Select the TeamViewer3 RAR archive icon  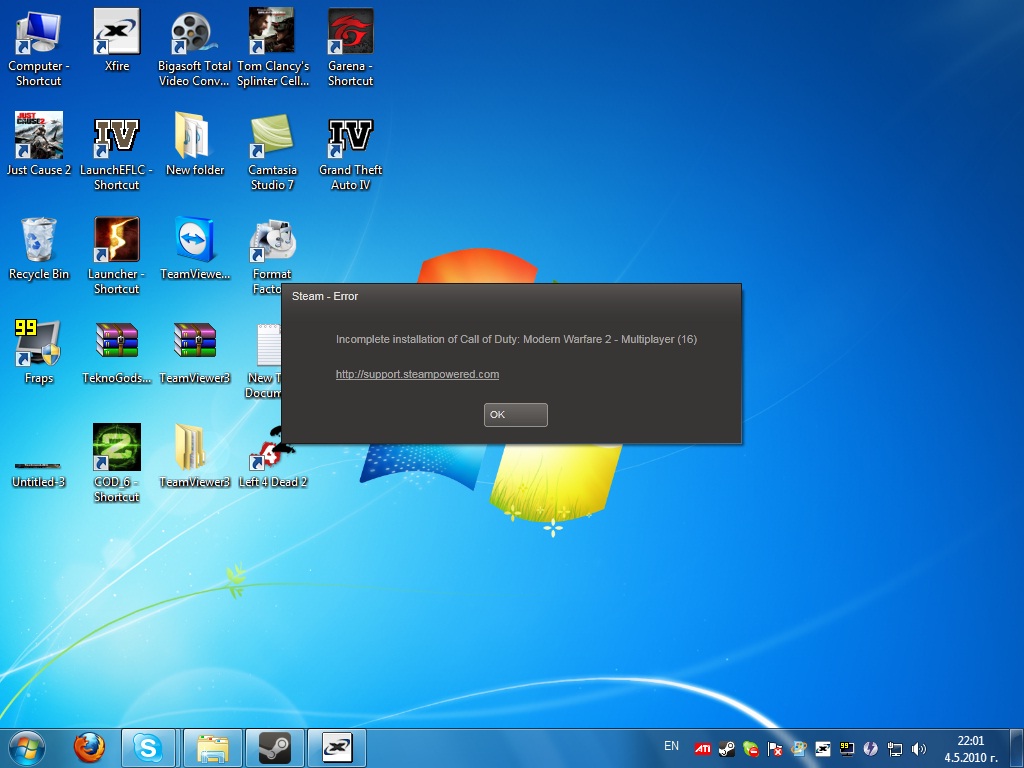[x=195, y=352]
